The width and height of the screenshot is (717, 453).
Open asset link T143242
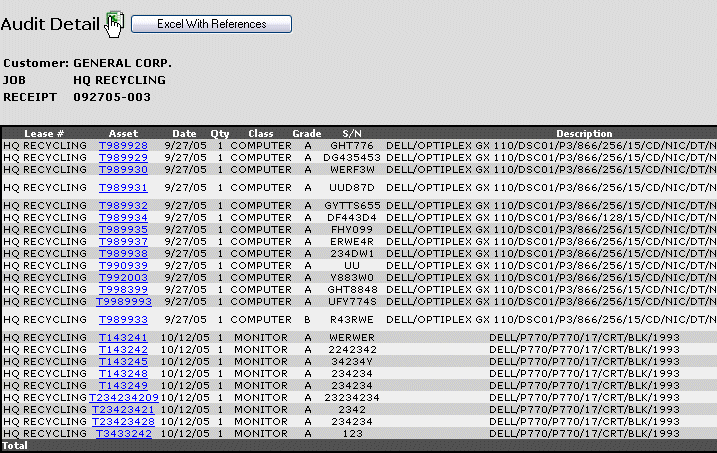click(123, 350)
